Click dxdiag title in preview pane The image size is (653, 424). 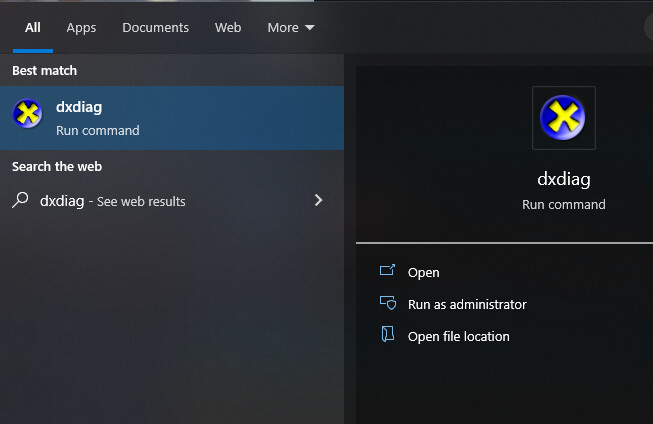tap(564, 179)
